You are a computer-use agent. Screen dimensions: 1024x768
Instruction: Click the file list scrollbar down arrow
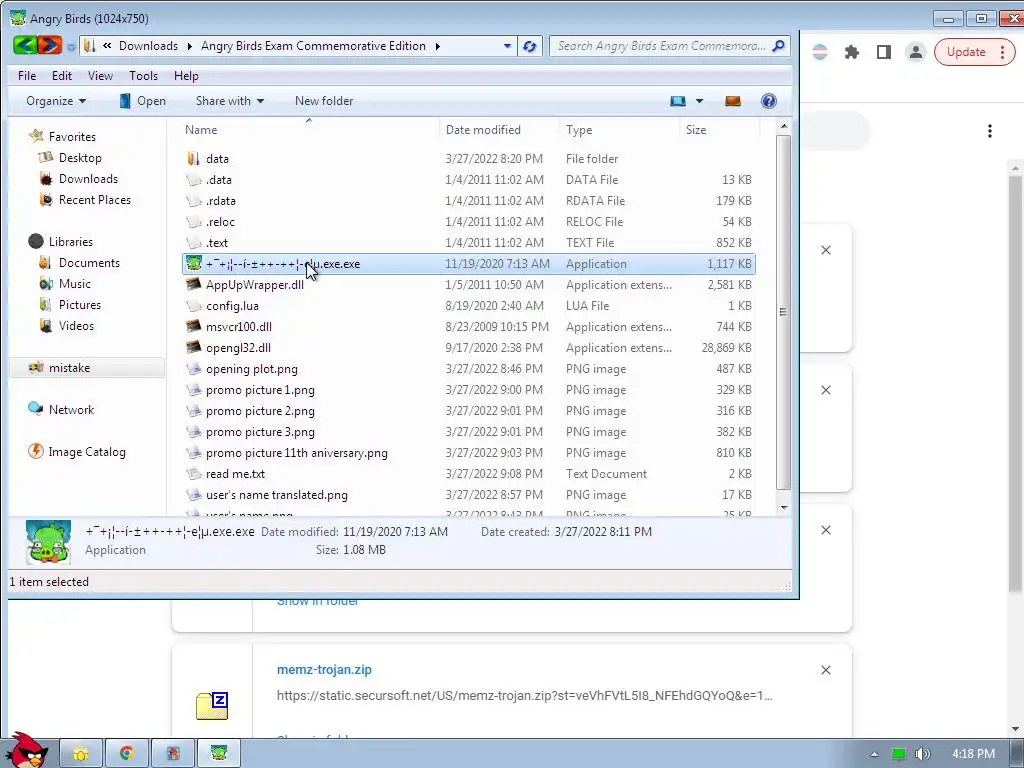(x=784, y=507)
